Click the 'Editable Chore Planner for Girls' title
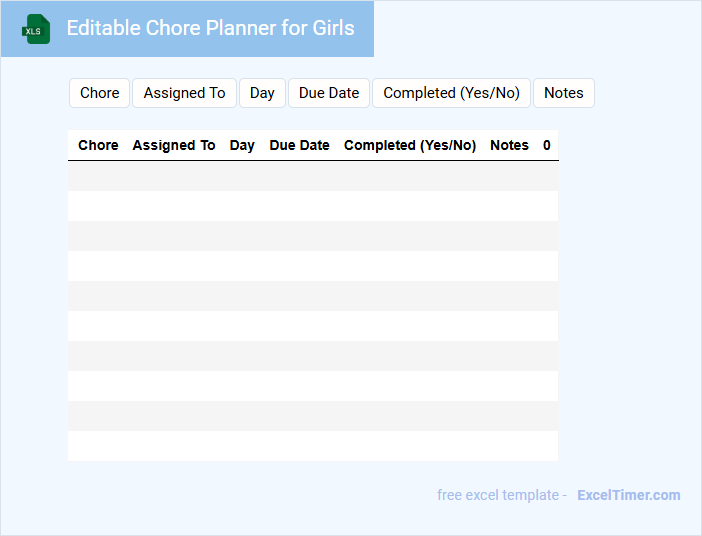 tap(210, 28)
